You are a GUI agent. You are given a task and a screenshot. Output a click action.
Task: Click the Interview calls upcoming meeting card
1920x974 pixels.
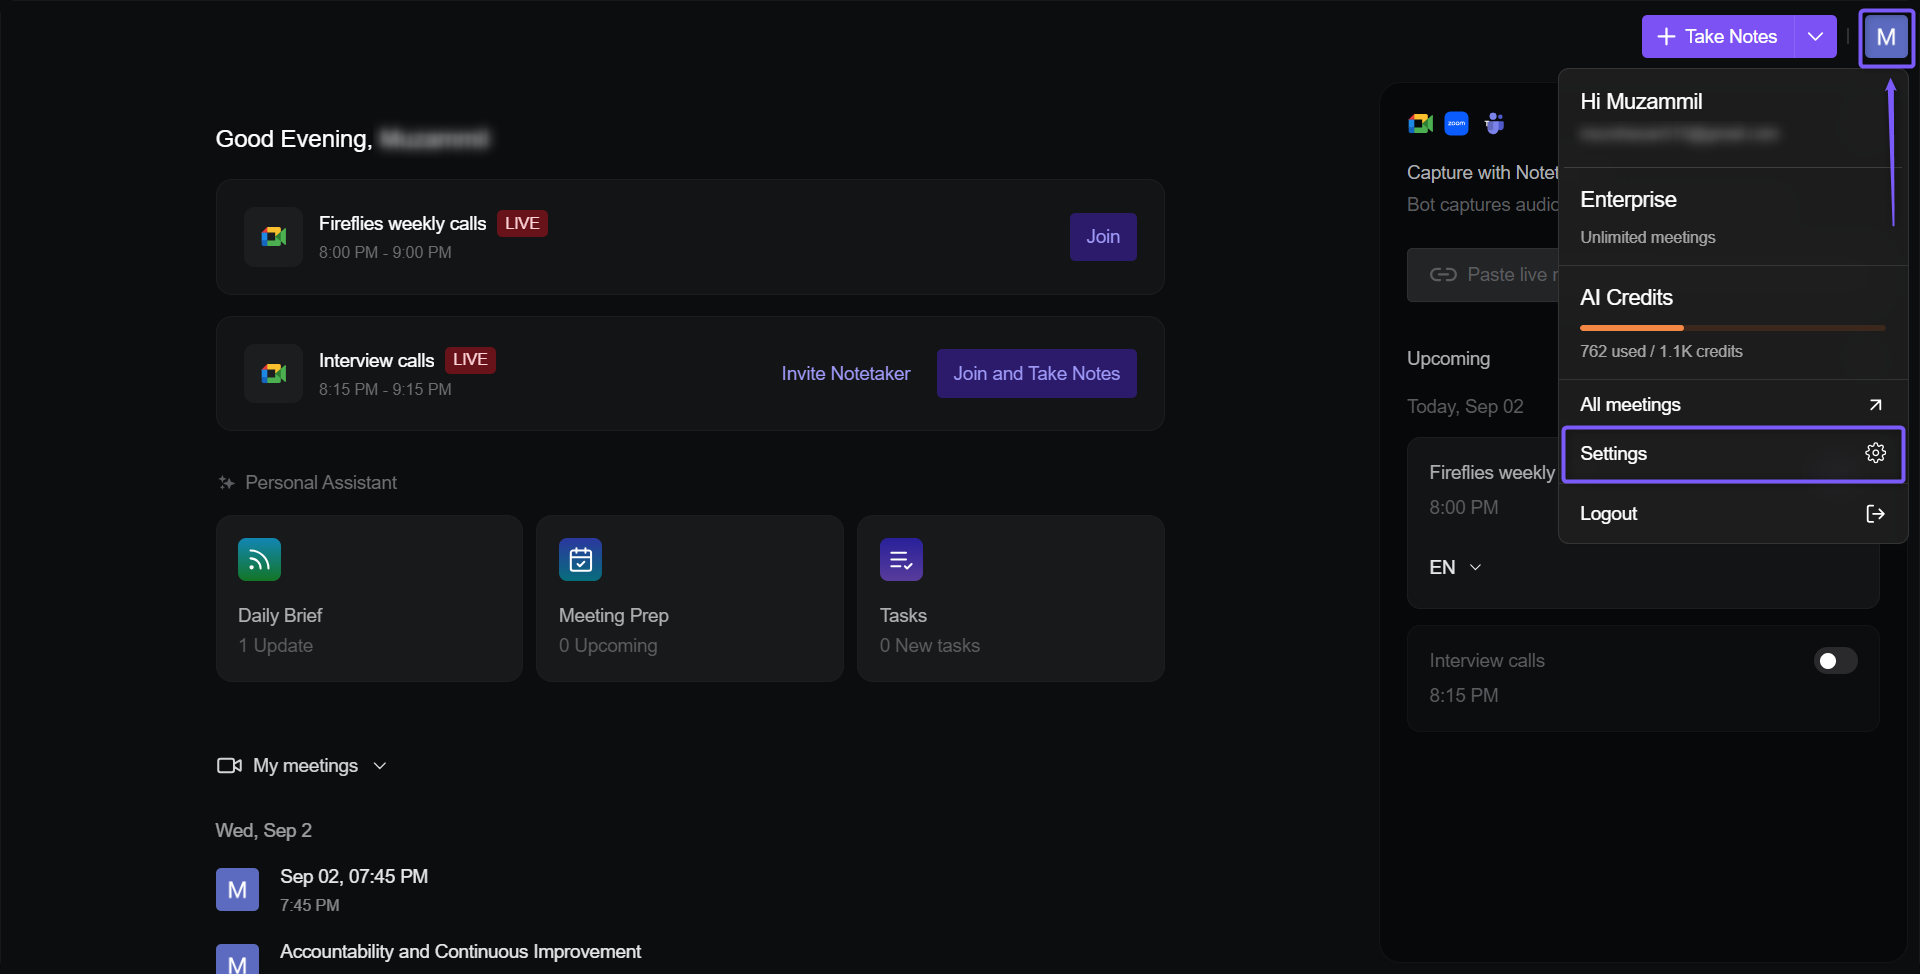click(x=1643, y=679)
